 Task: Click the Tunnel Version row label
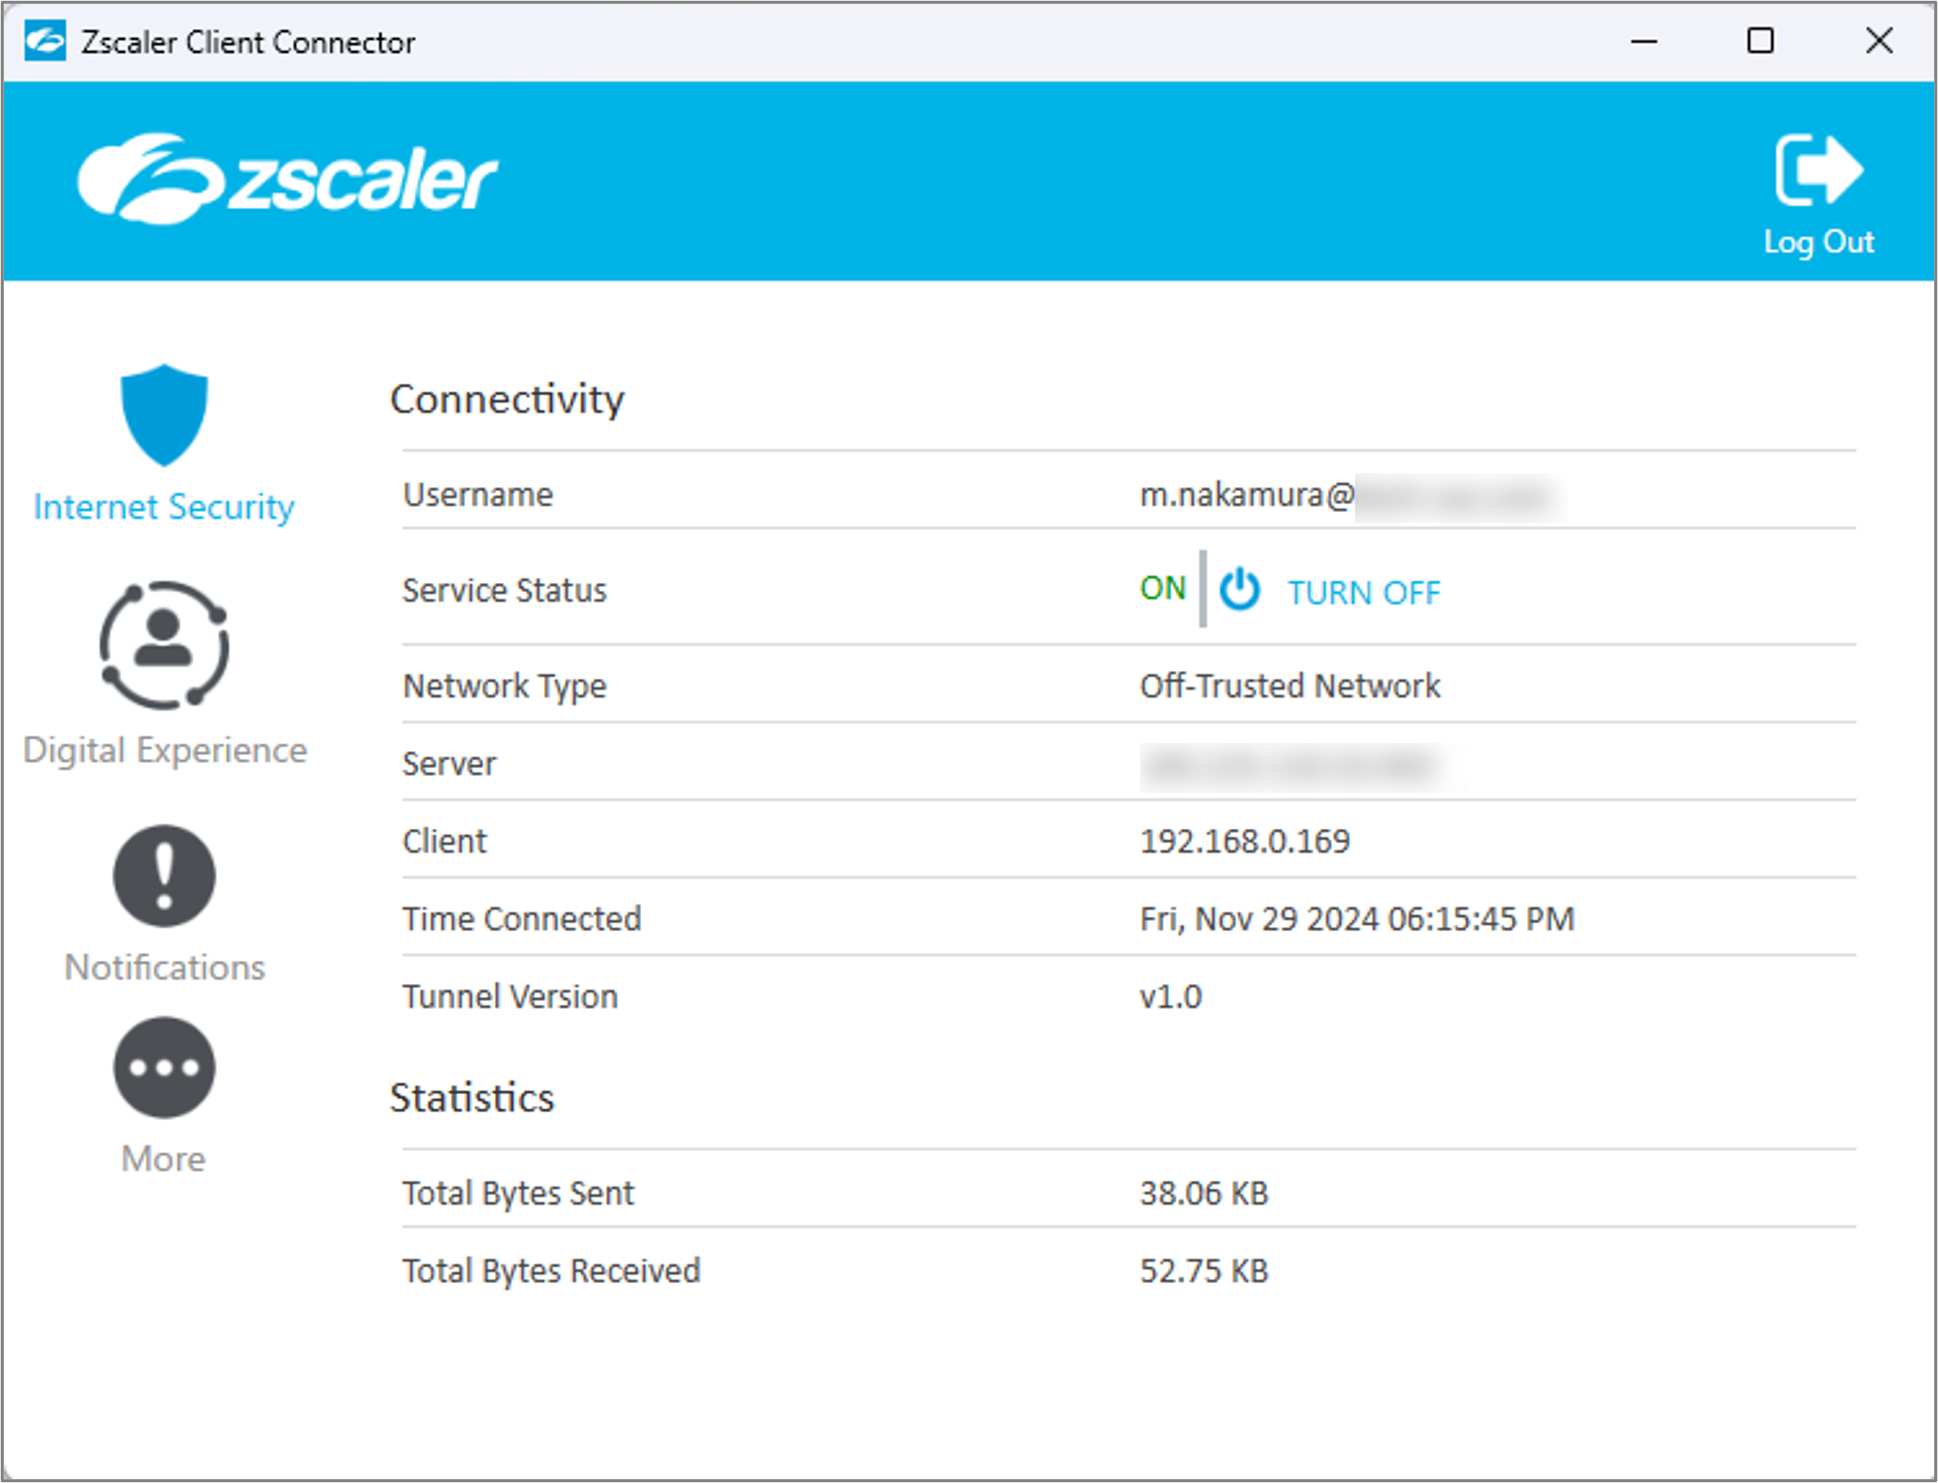click(x=510, y=997)
